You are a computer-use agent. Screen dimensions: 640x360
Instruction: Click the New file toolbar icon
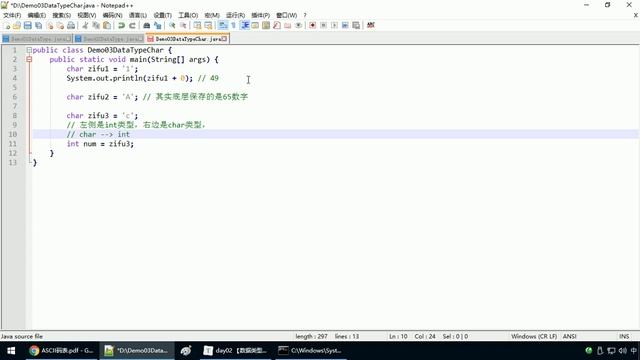click(7, 25)
